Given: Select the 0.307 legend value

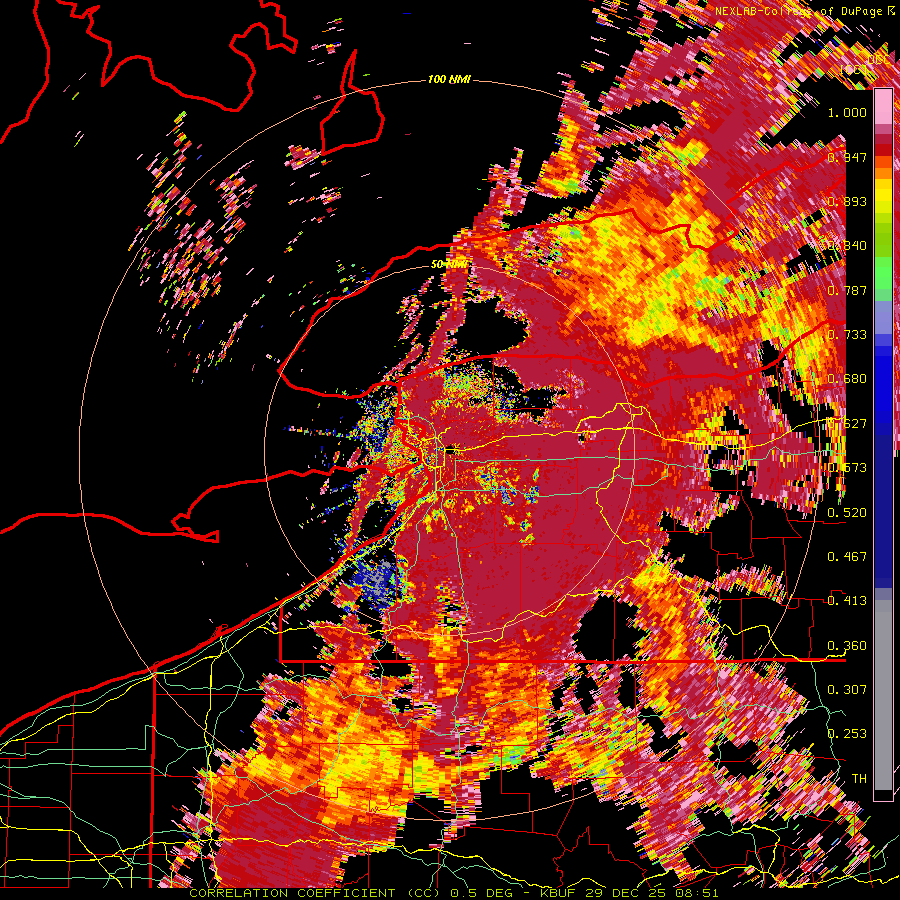Looking at the screenshot, I should point(847,690).
